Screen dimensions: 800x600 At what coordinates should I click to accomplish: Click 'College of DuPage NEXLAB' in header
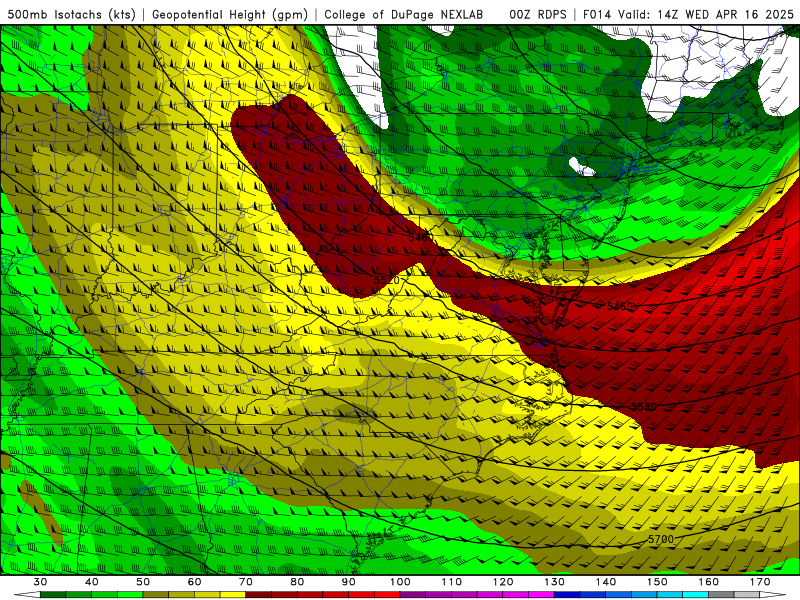point(403,15)
